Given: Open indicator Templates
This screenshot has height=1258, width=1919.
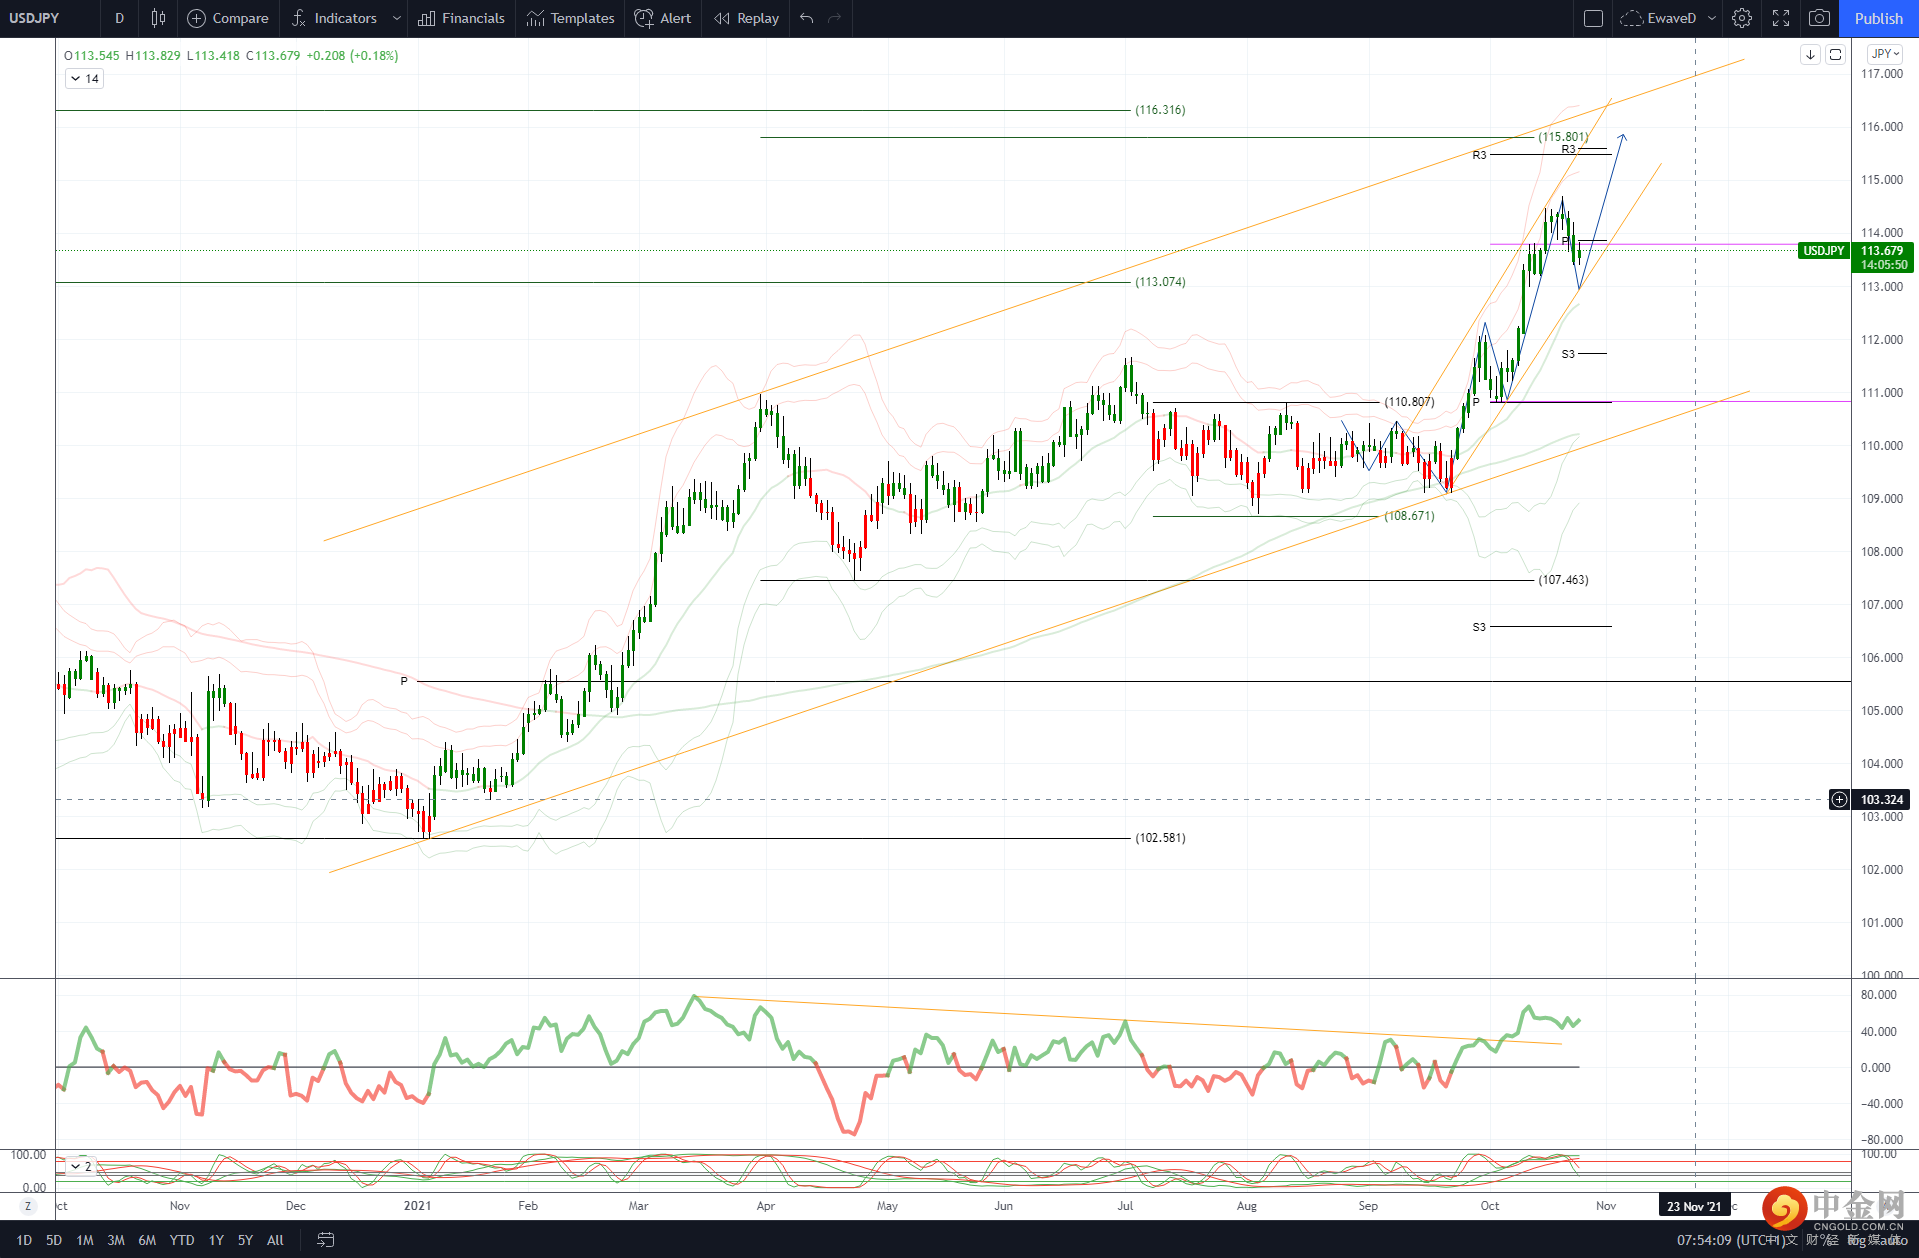Looking at the screenshot, I should coord(570,18).
